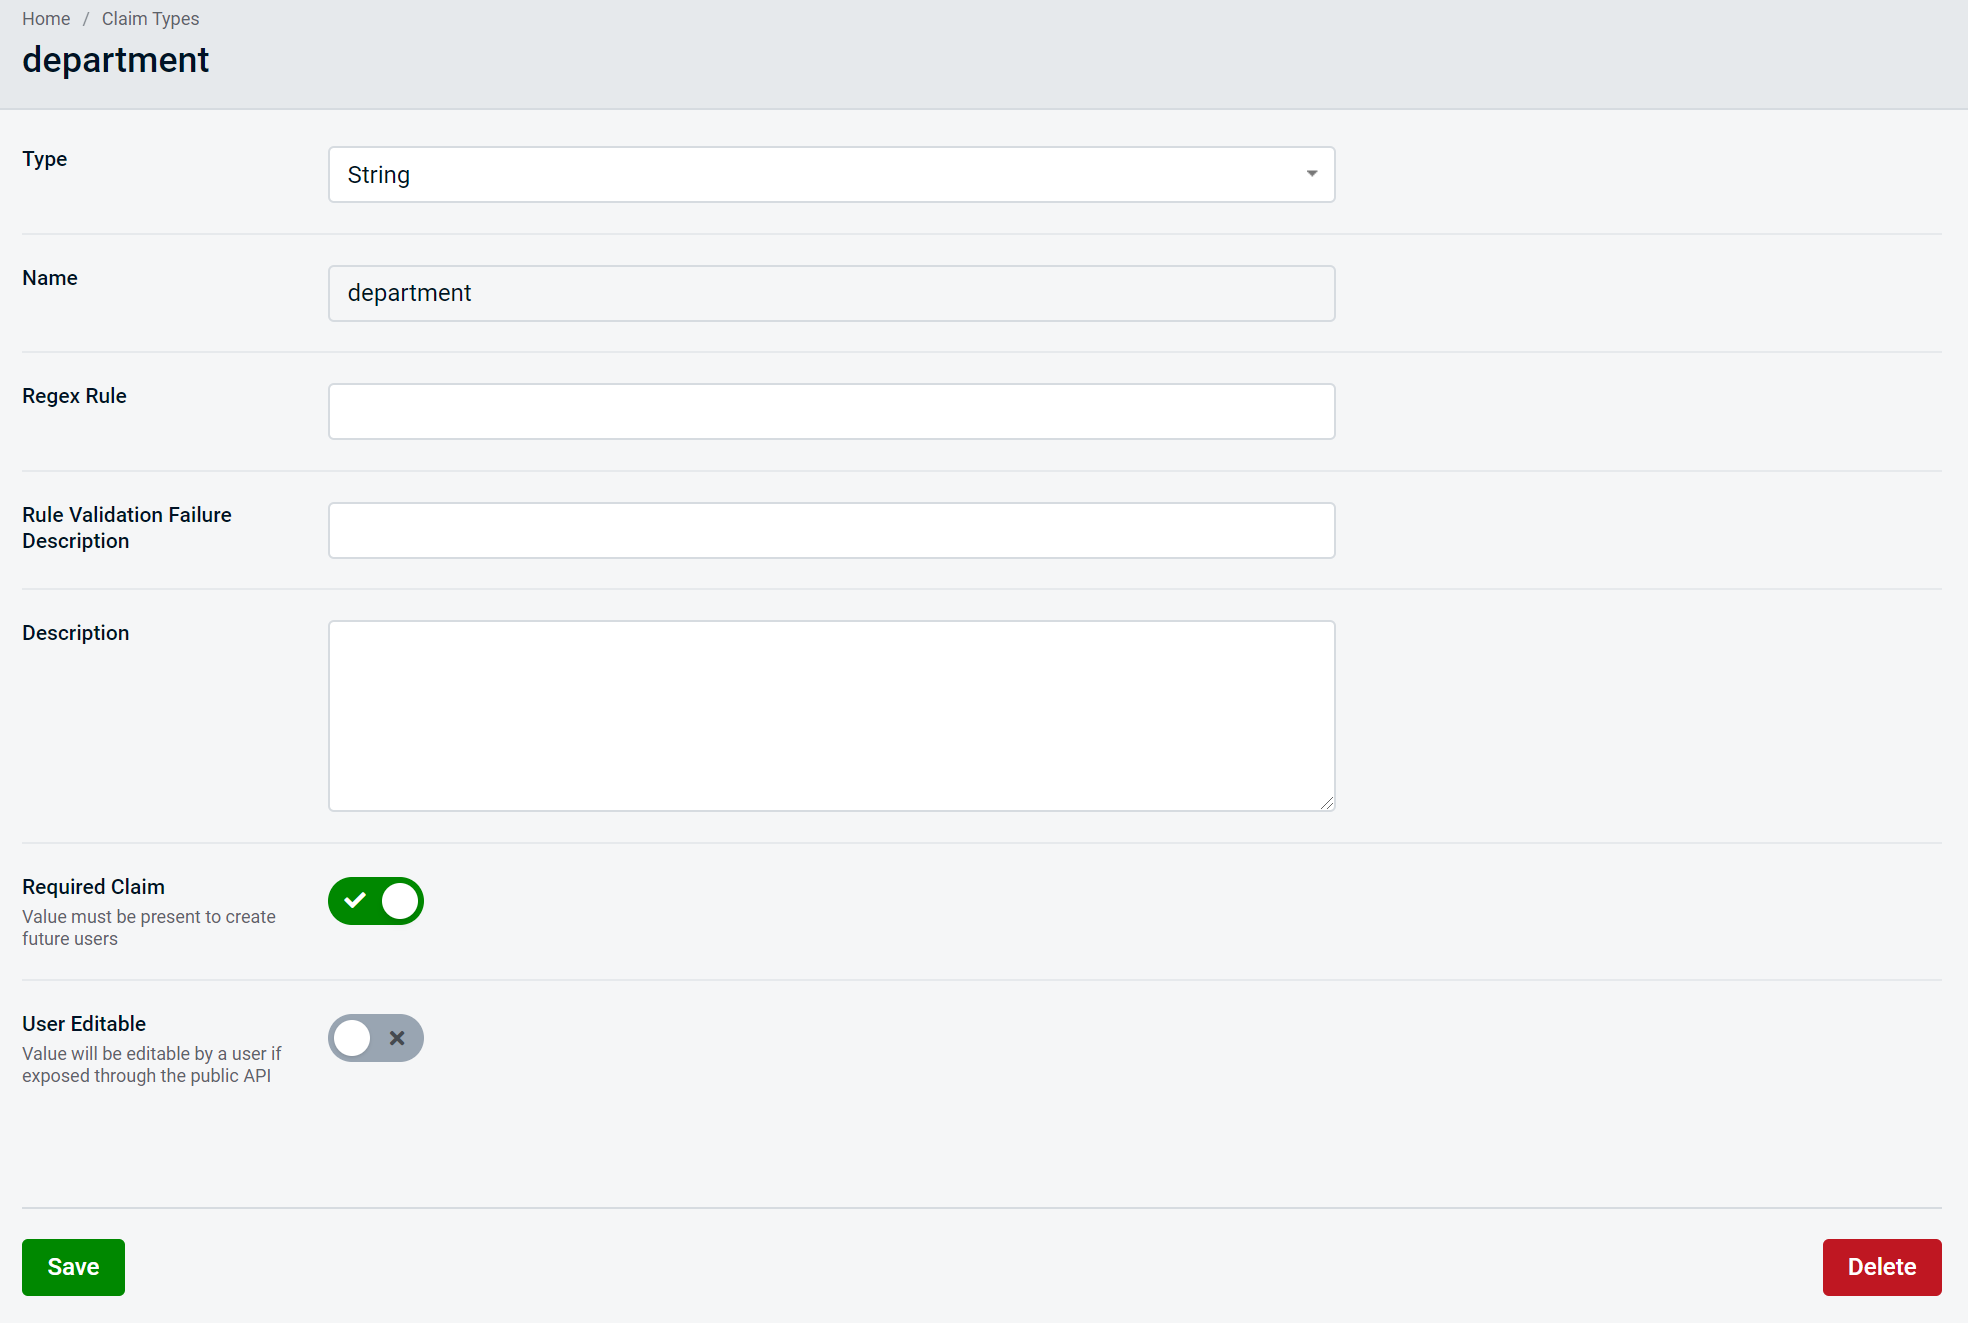Click the Regex Rule label

pyautogui.click(x=74, y=396)
